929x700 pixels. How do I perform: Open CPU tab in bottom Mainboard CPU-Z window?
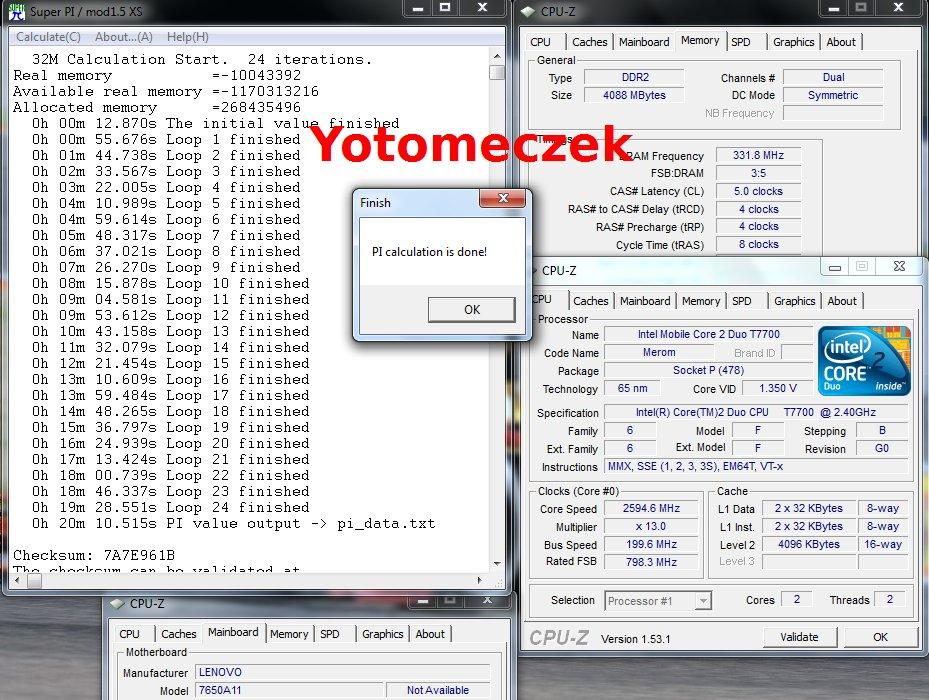[x=129, y=634]
